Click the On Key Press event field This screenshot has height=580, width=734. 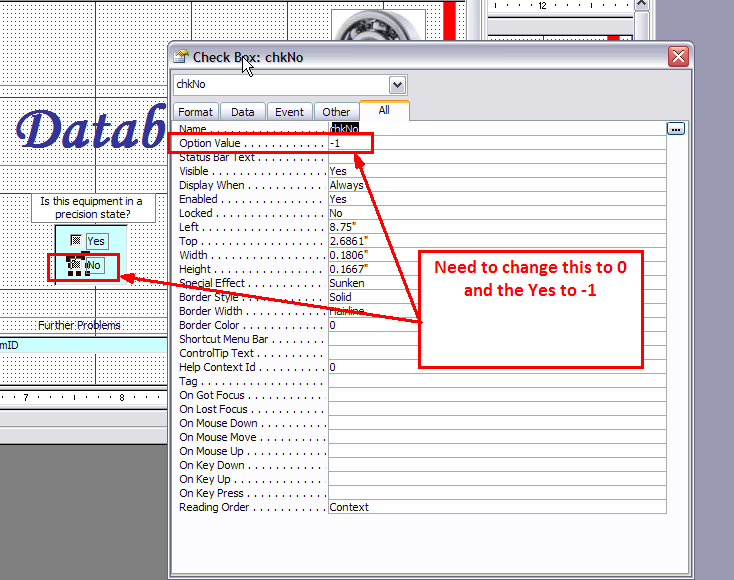[x=497, y=493]
